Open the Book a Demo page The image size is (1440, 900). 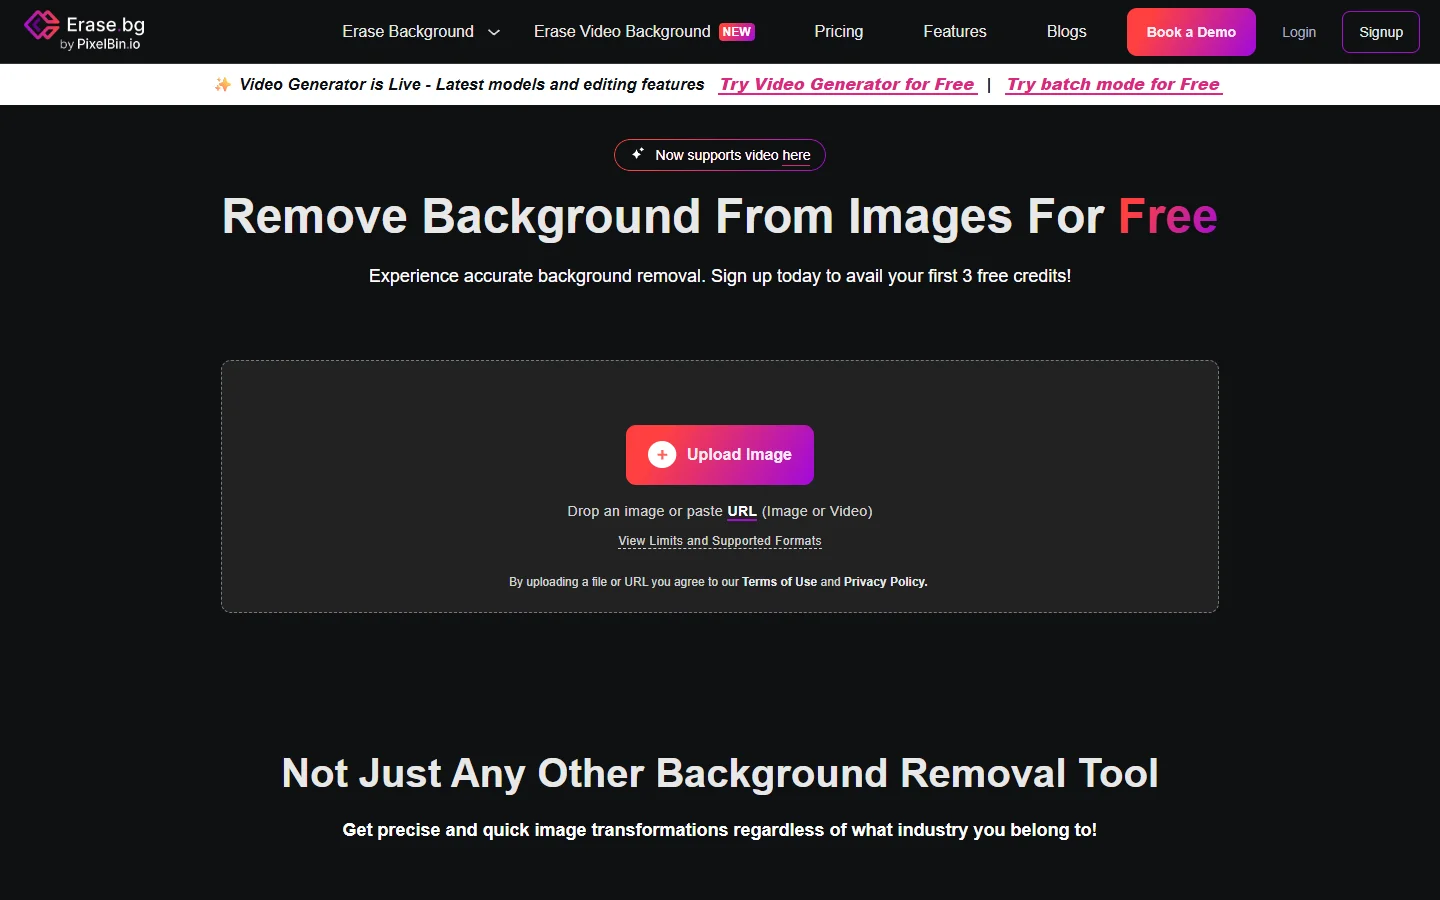pyautogui.click(x=1190, y=31)
